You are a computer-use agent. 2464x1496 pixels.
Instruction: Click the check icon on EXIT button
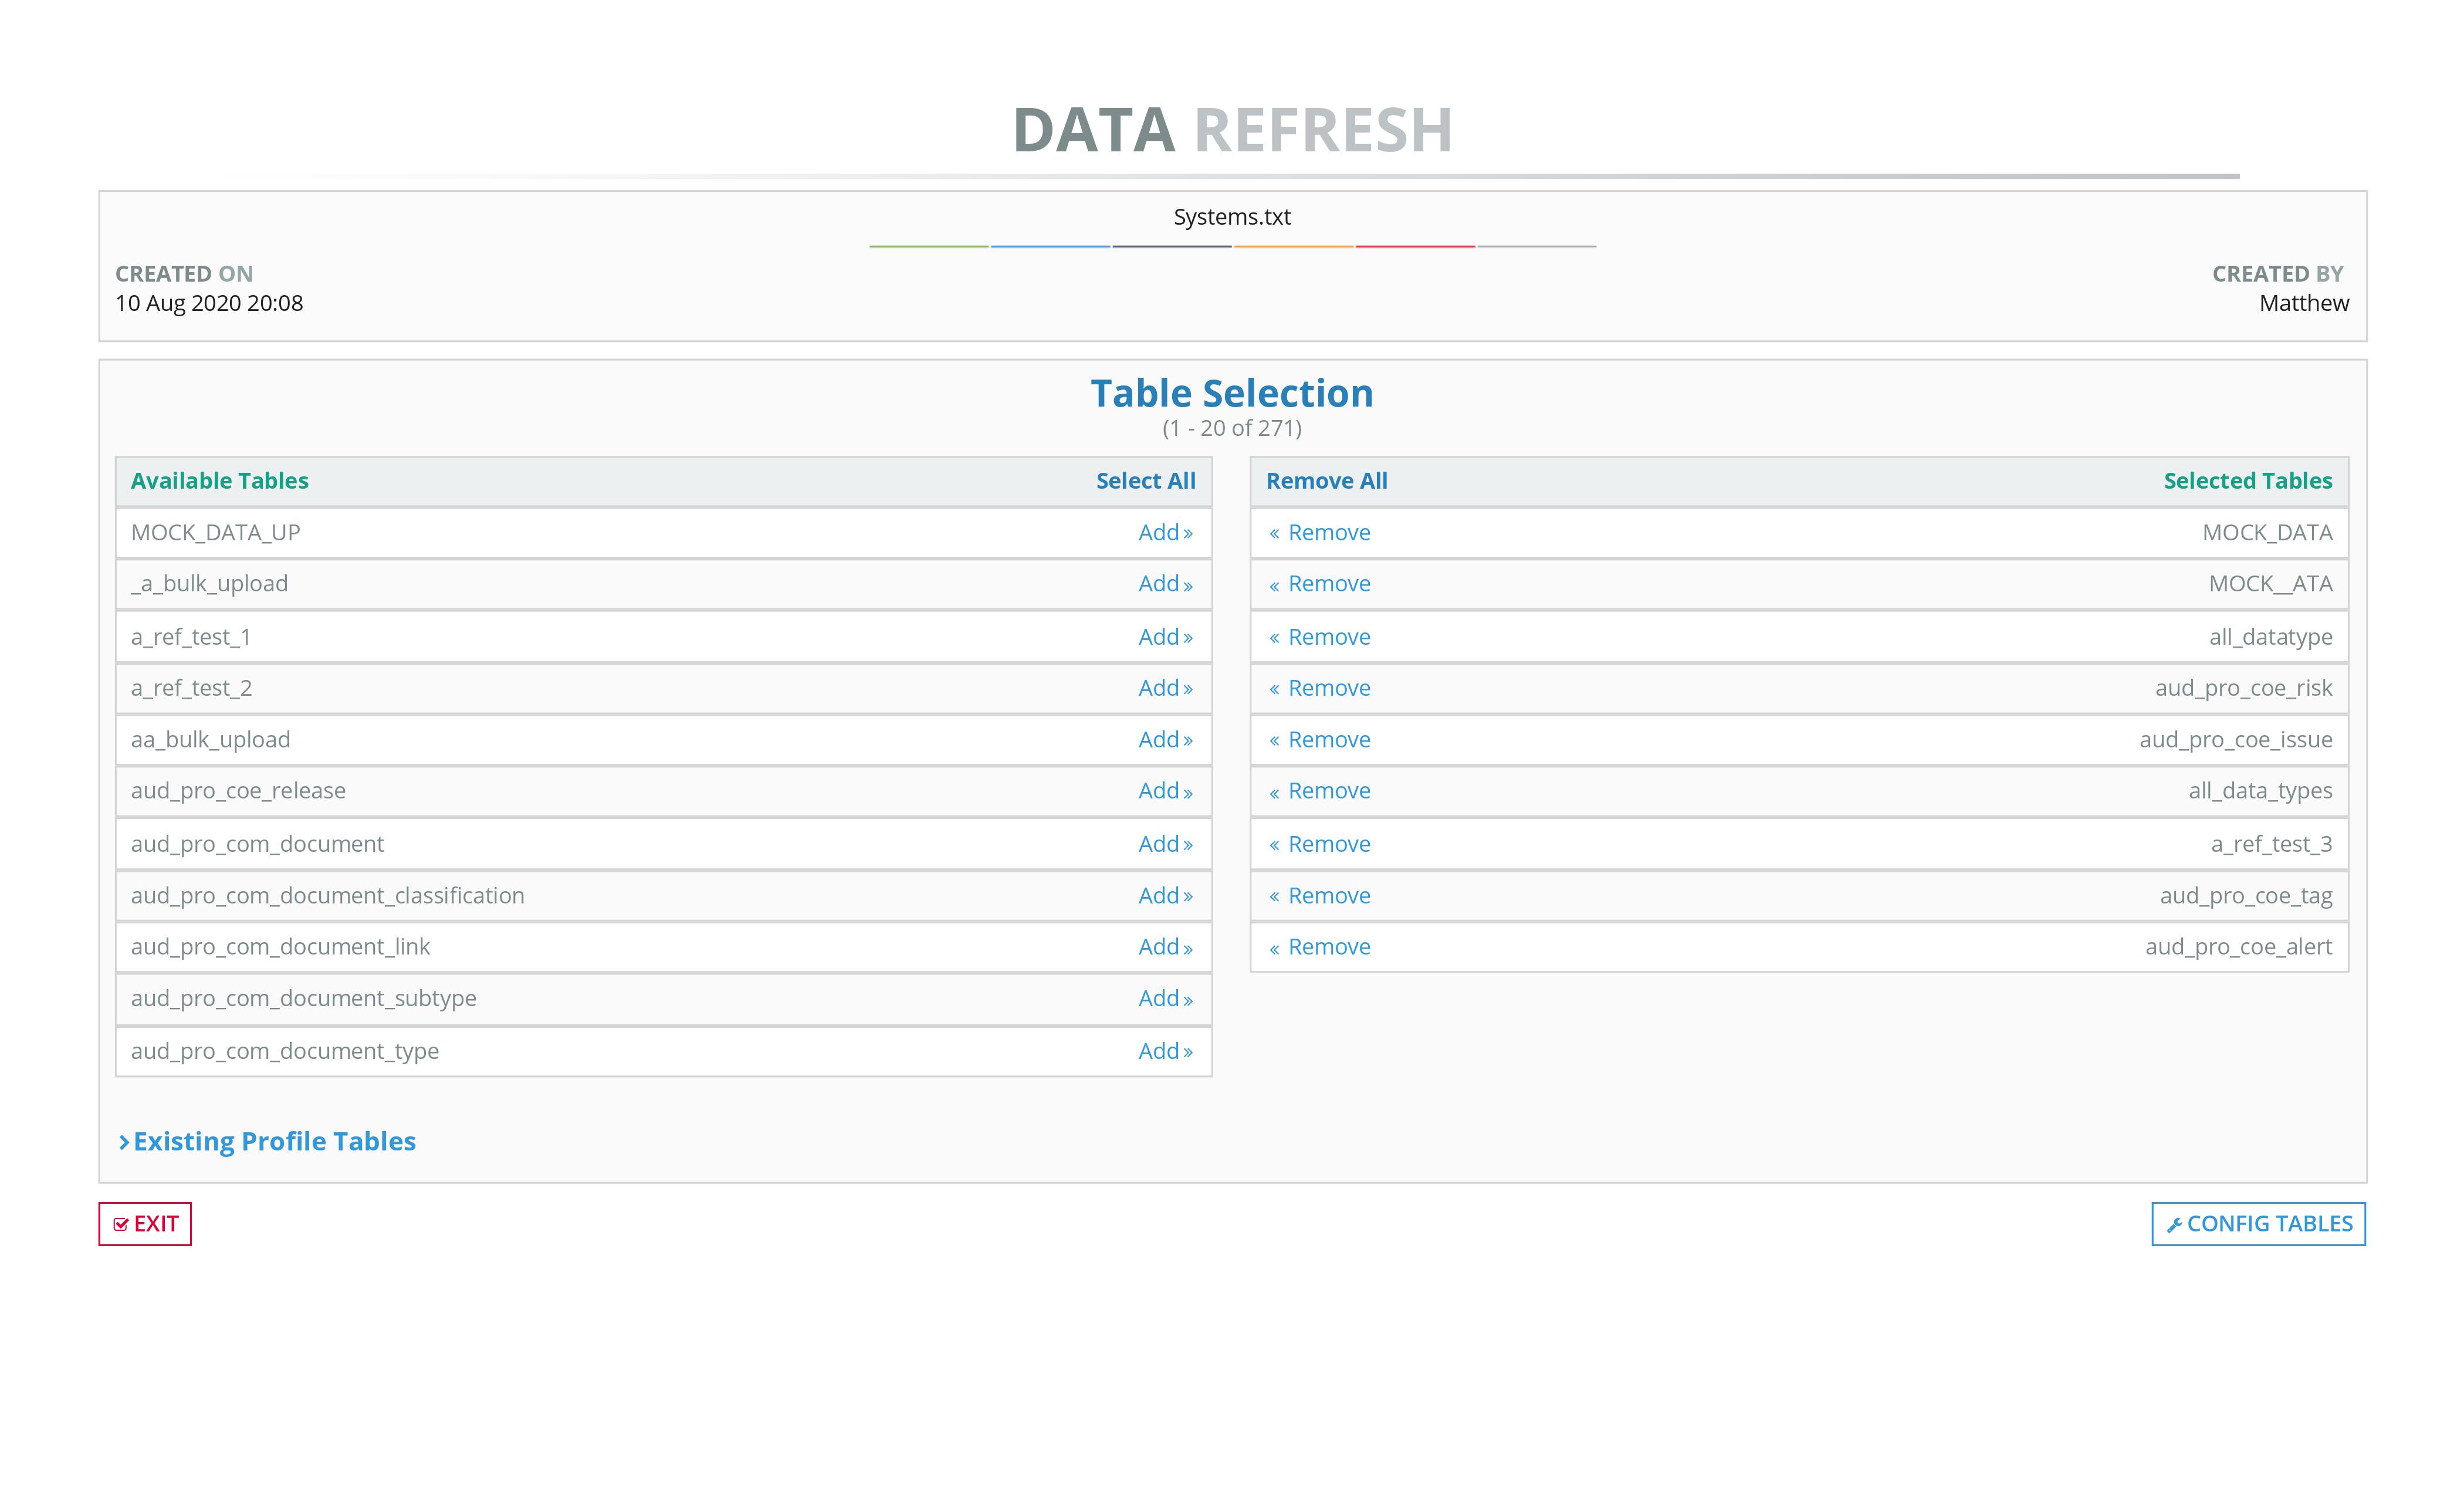click(121, 1225)
